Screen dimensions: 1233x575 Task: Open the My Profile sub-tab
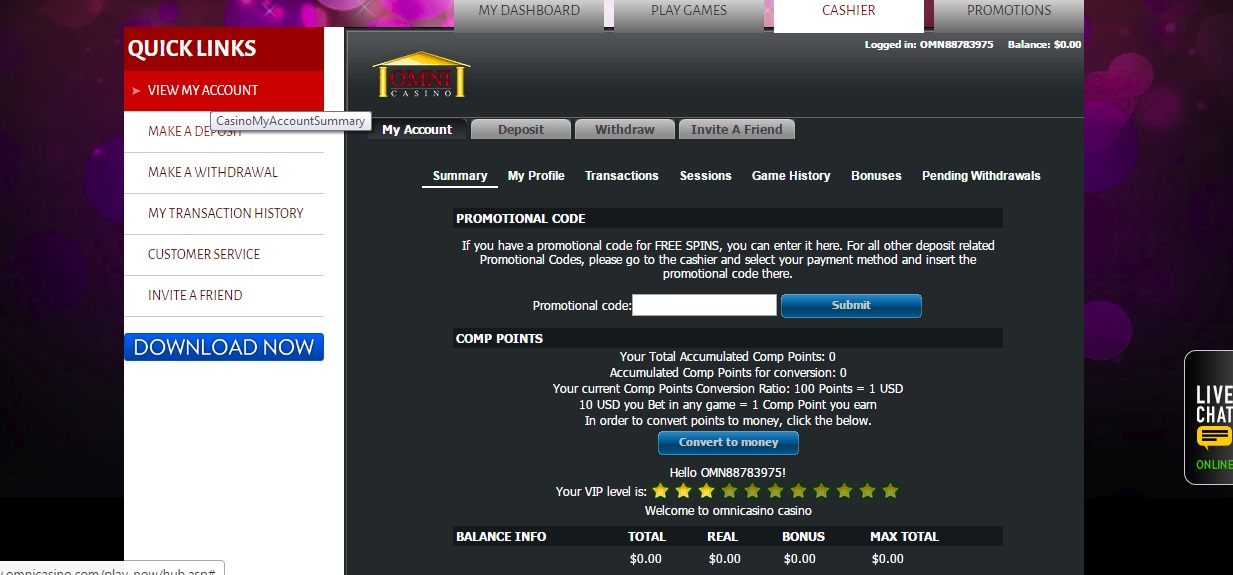click(x=536, y=176)
